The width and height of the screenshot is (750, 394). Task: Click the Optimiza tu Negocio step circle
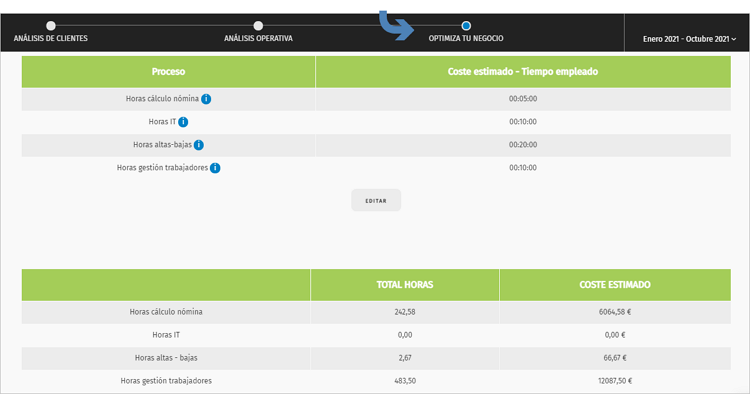(466, 25)
